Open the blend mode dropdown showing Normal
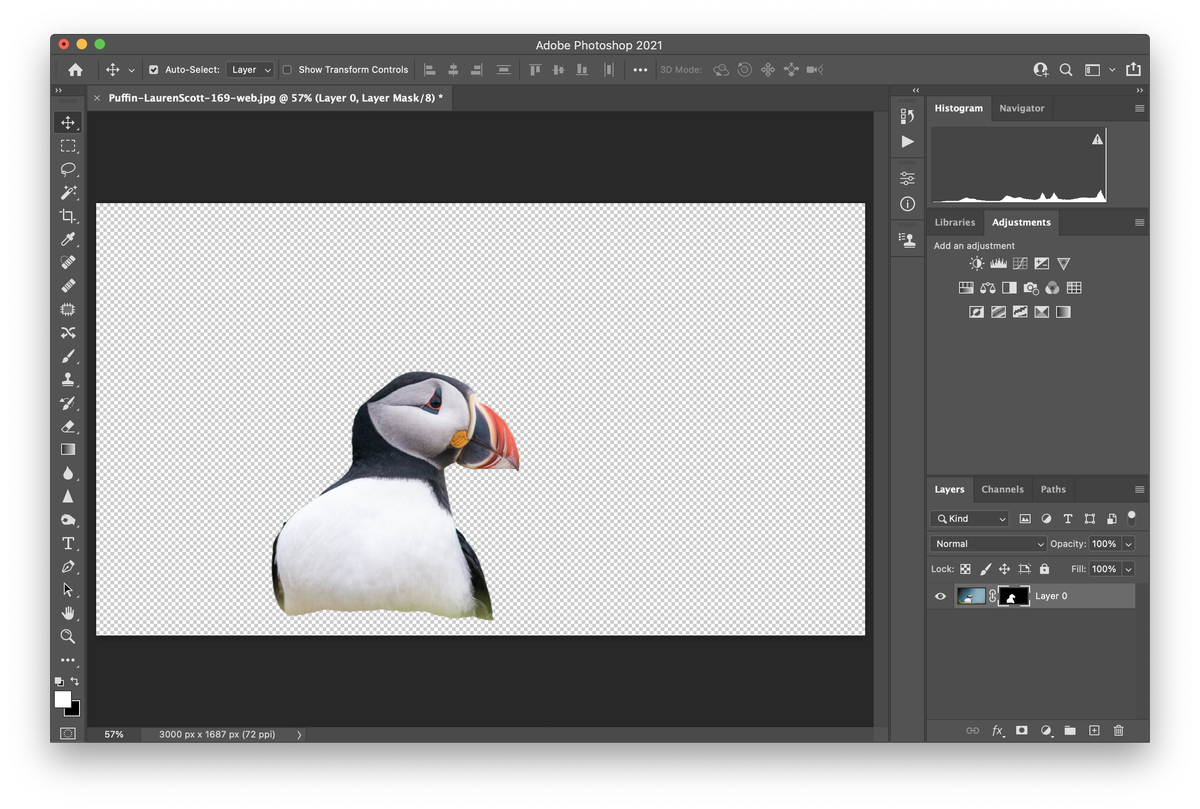1200x809 pixels. click(x=987, y=543)
